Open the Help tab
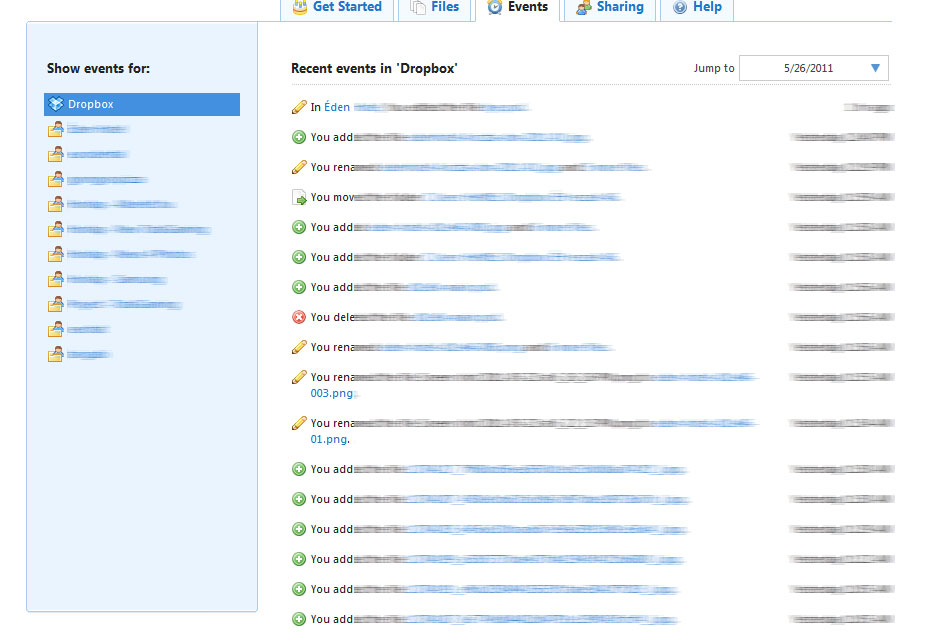952x634 pixels. coord(706,7)
